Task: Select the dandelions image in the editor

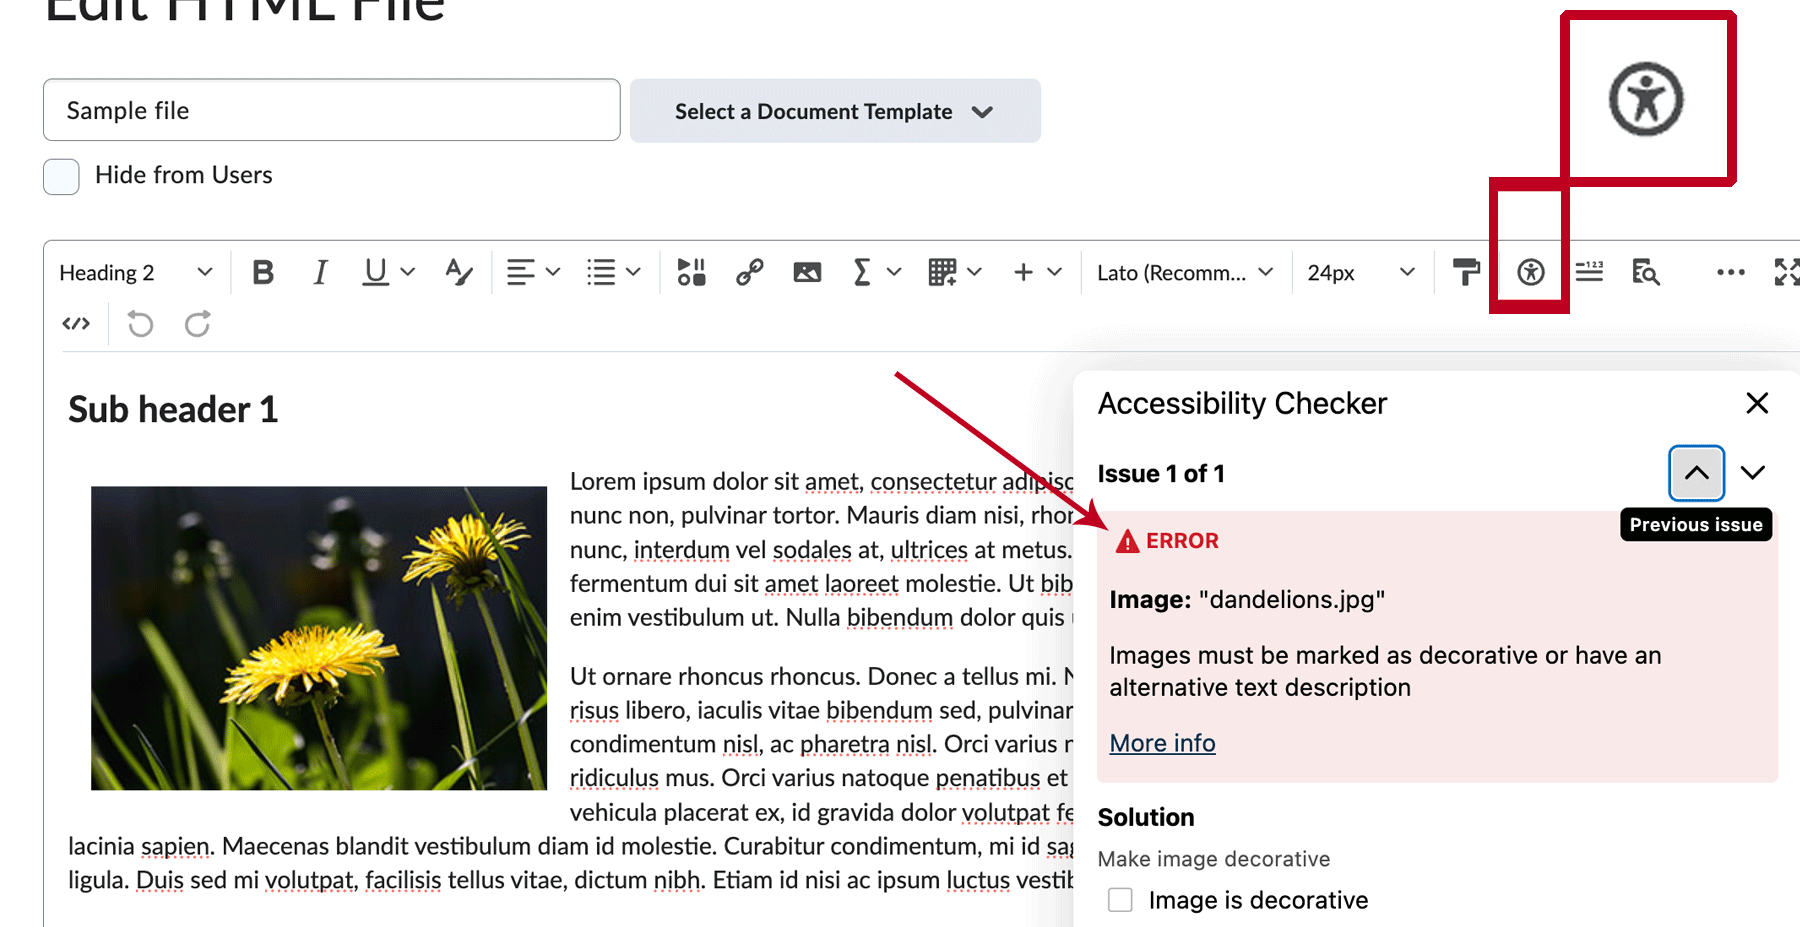Action: [319, 638]
